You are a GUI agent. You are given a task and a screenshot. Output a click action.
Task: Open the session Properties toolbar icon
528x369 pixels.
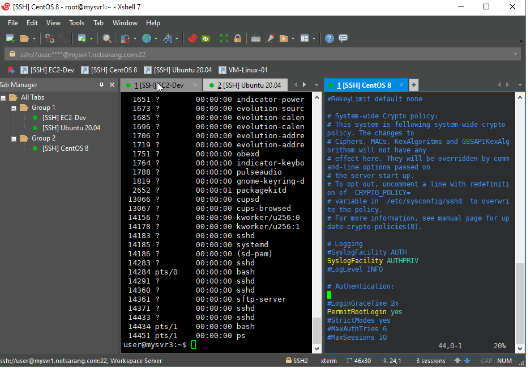[82, 38]
